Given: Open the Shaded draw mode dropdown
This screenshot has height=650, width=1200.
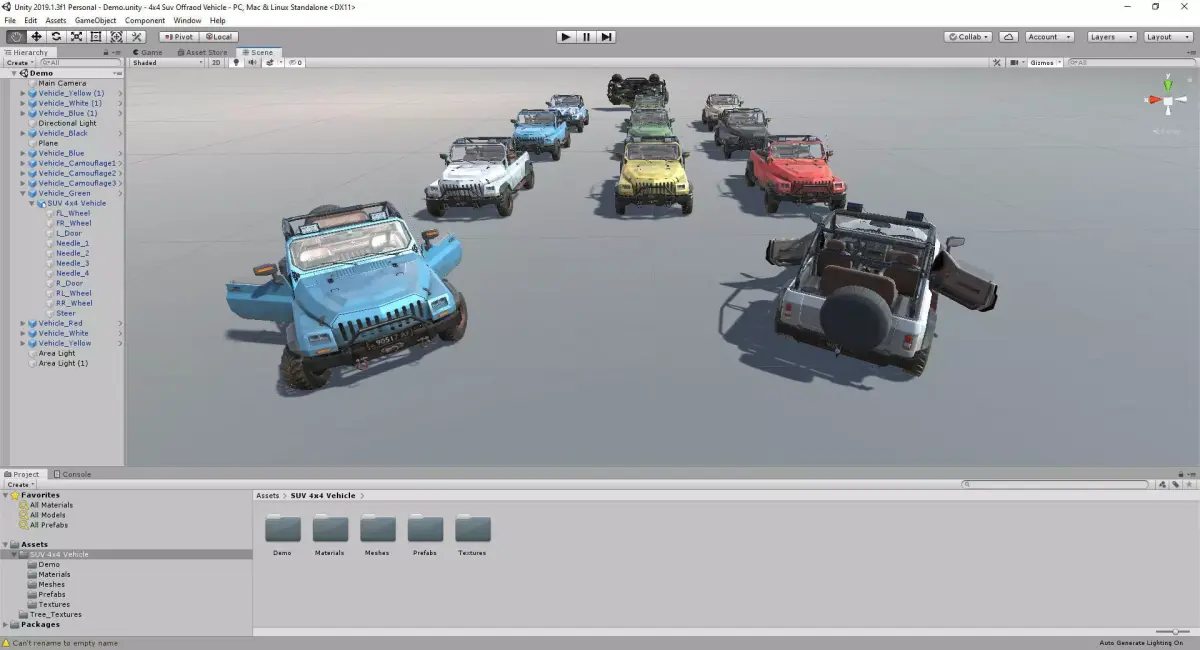Looking at the screenshot, I should tap(167, 62).
